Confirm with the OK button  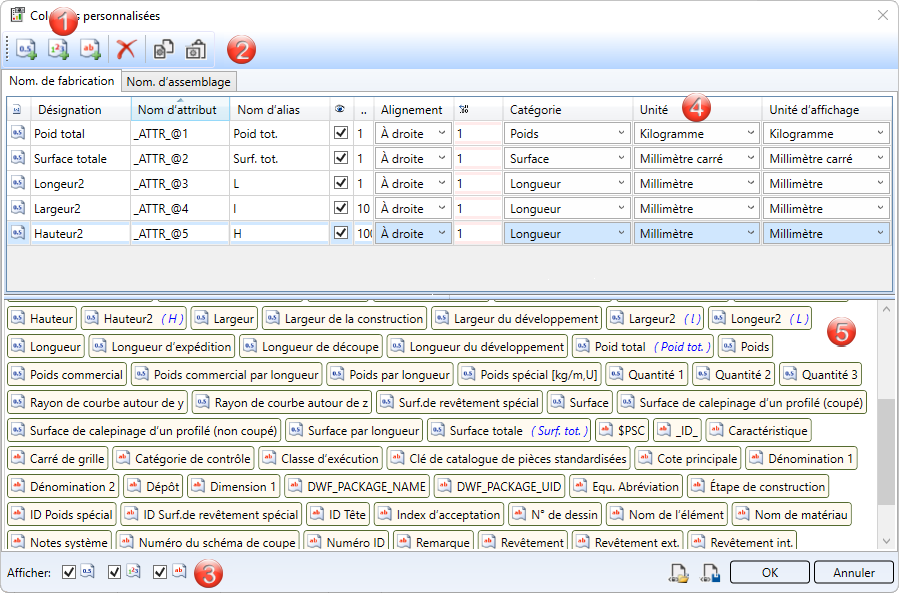(770, 572)
